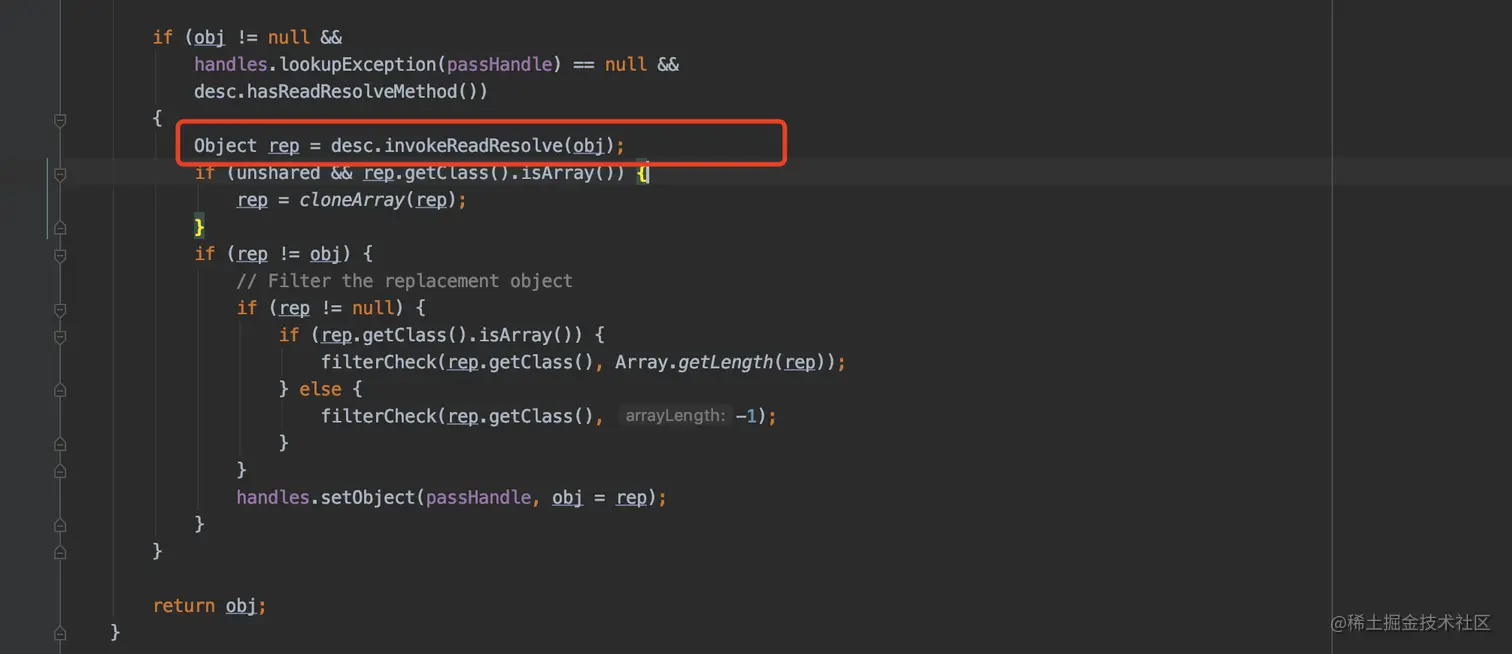Image resolution: width=1512 pixels, height=654 pixels.
Task: Collapse the 'if (rep != obj)' block fold marker
Action: (60, 255)
